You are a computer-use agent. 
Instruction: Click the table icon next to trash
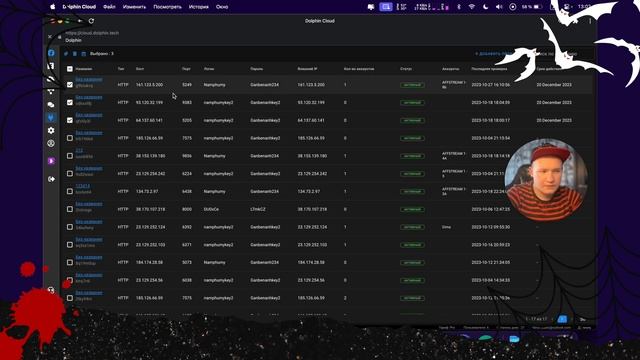(84, 54)
